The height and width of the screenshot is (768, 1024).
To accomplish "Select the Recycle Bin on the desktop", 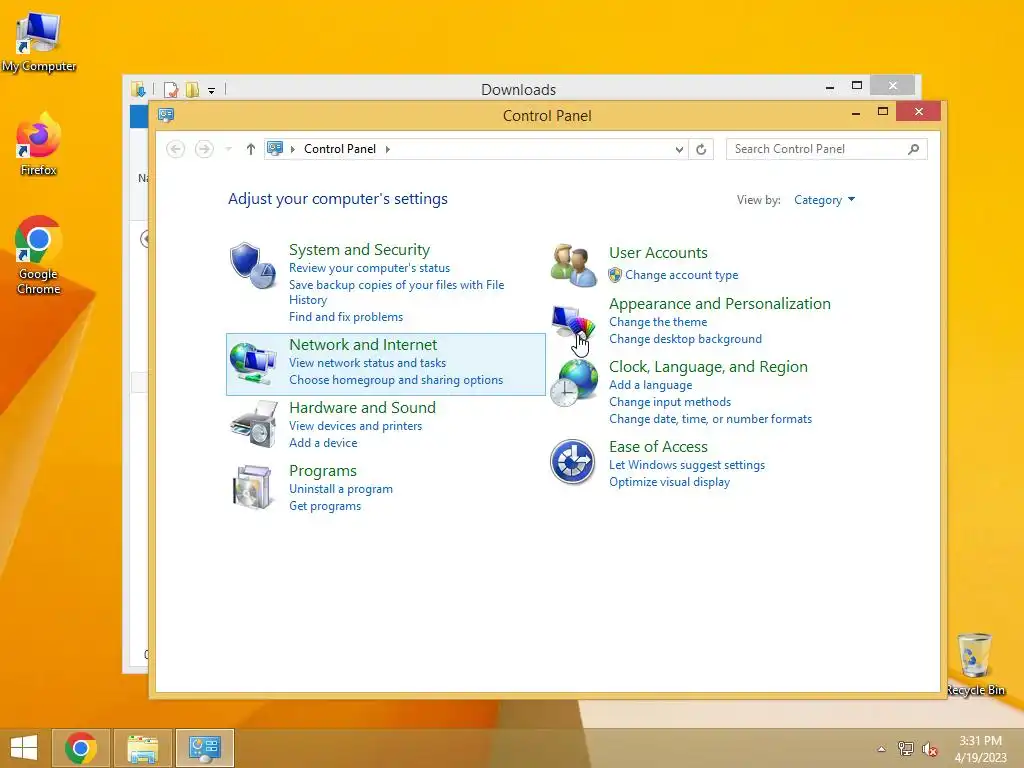I will 975,664.
